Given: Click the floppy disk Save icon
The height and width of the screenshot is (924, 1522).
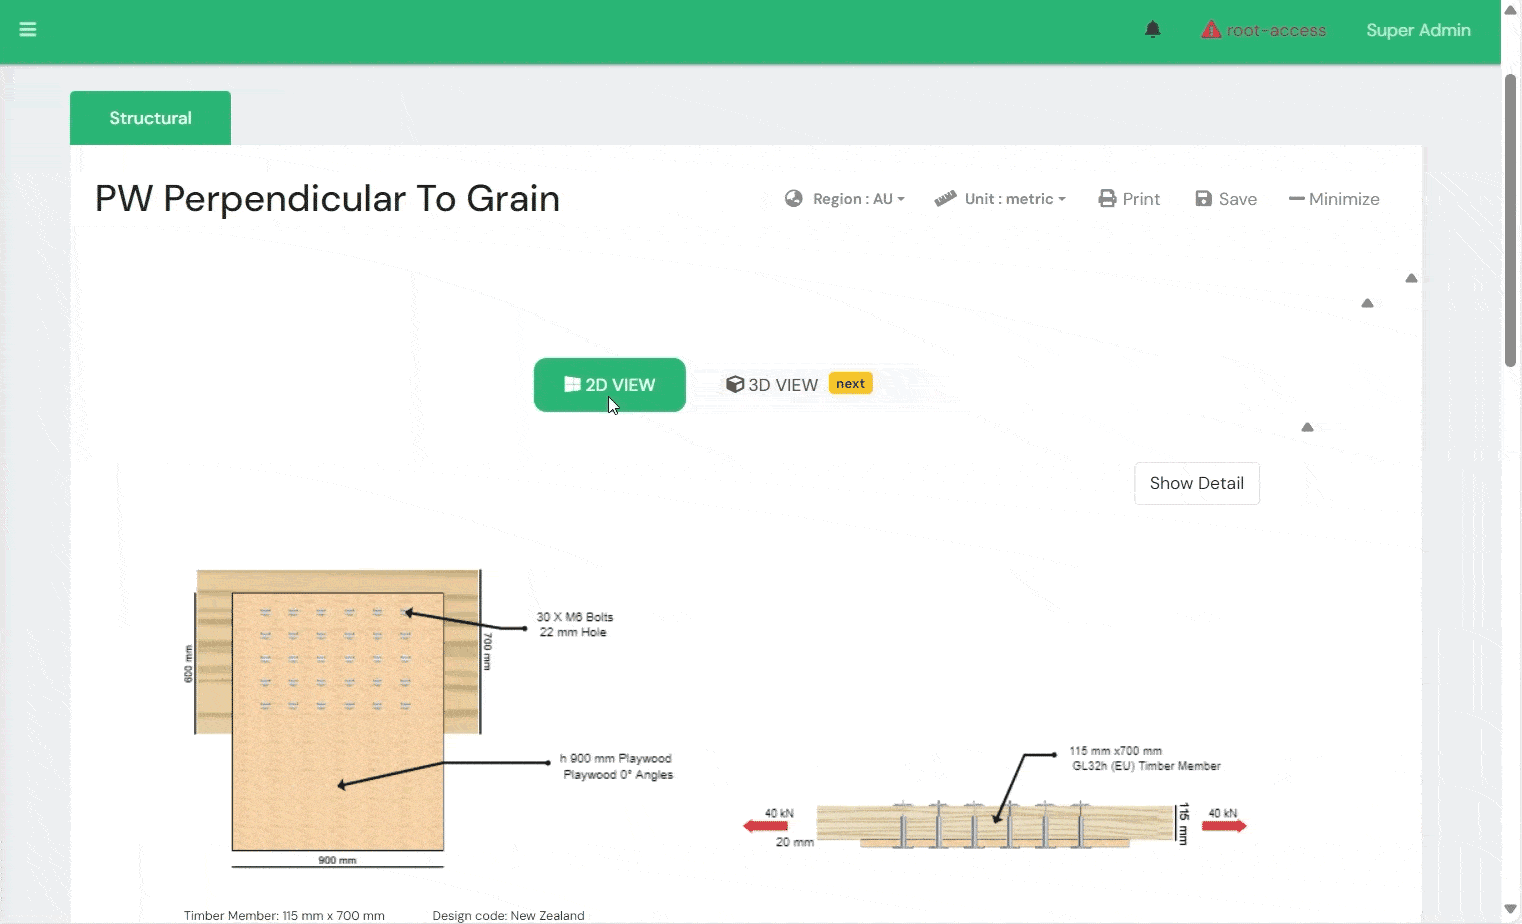Looking at the screenshot, I should coord(1204,199).
